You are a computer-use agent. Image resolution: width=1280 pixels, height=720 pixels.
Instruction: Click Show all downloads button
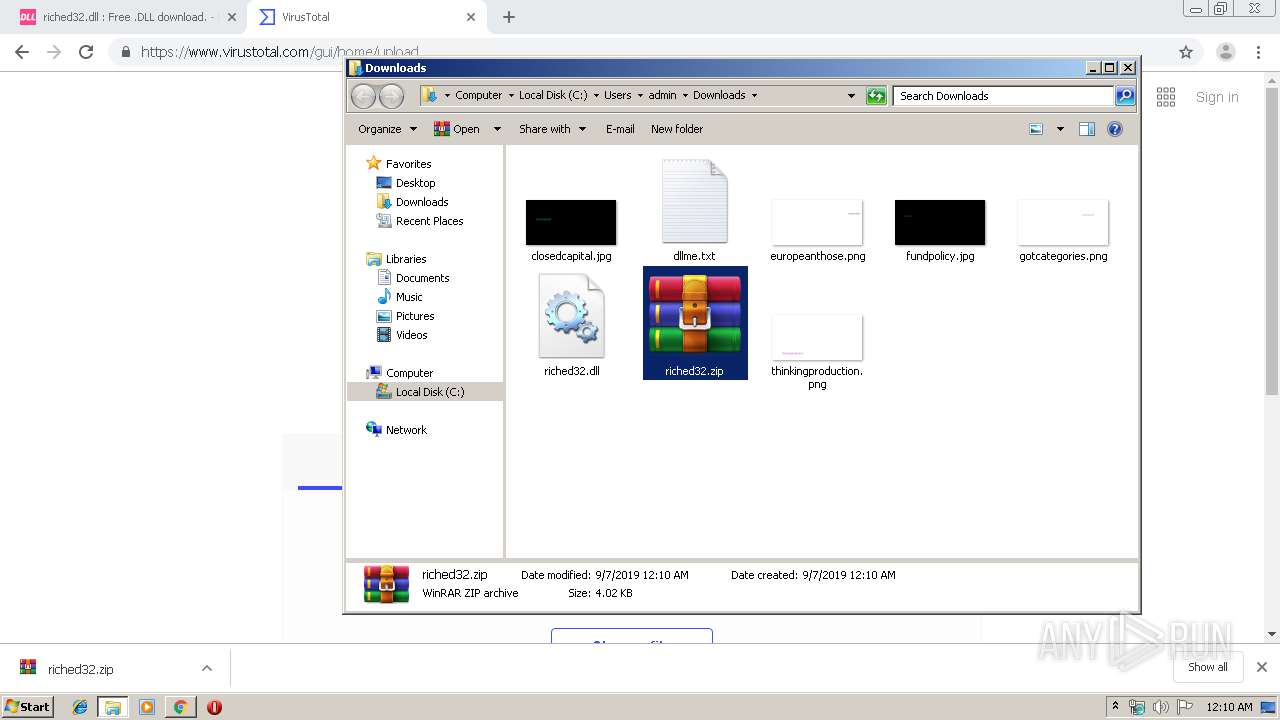[1208, 667]
